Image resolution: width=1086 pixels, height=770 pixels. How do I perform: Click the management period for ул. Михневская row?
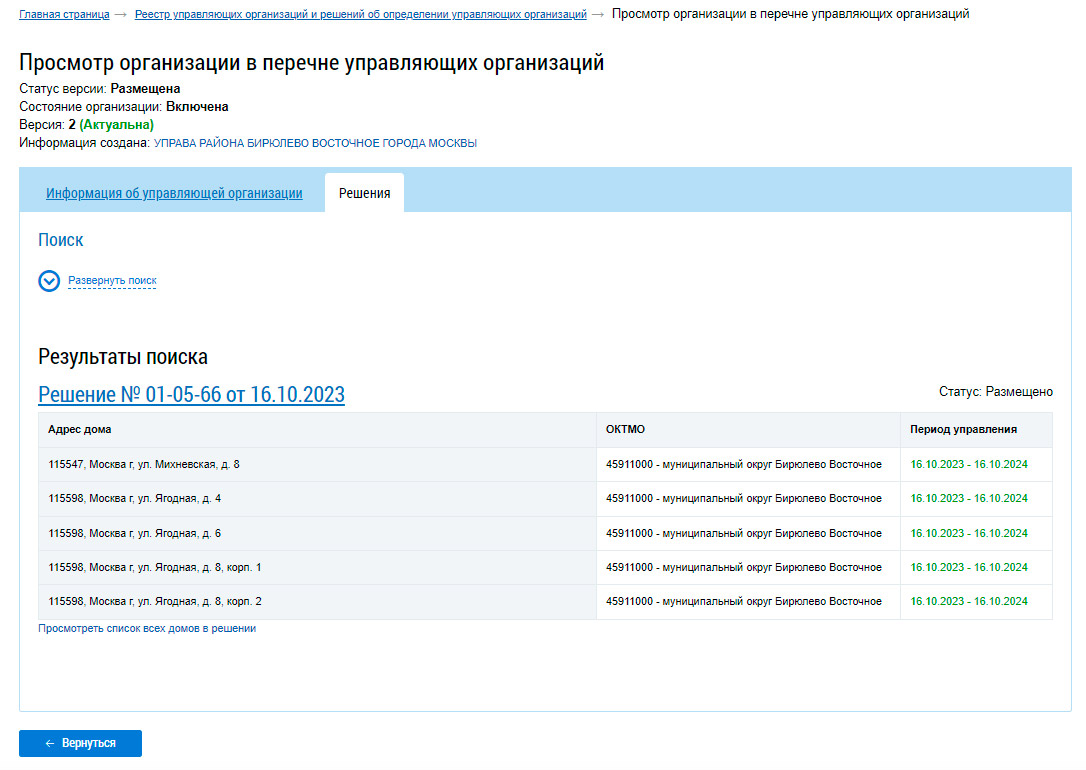pos(968,465)
